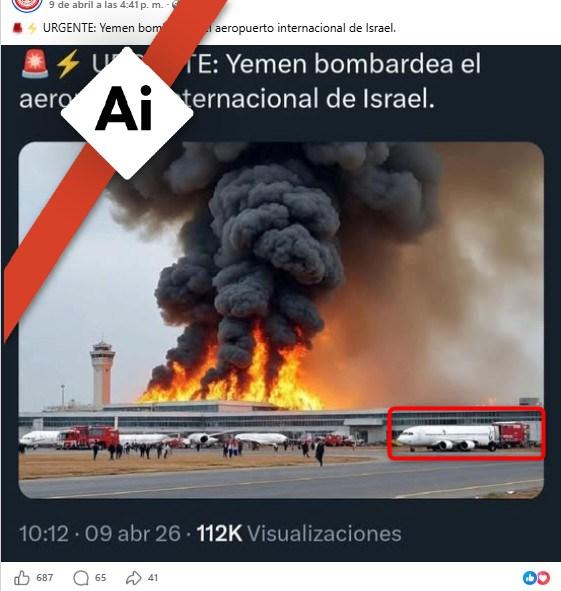The width and height of the screenshot is (561, 591).
Task: Click the share arrow icon
Action: point(133,577)
